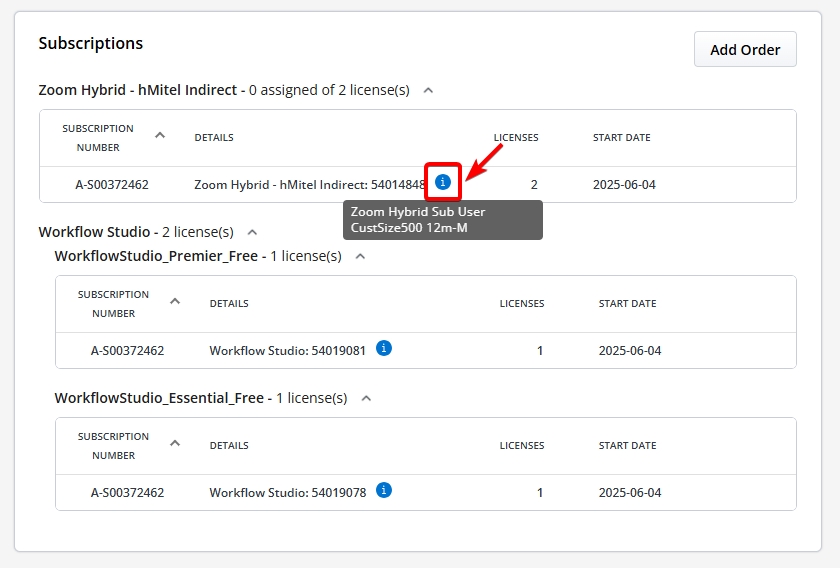This screenshot has height=568, width=840.
Task: Click licenses value 1 in 54019081 row
Action: [540, 351]
